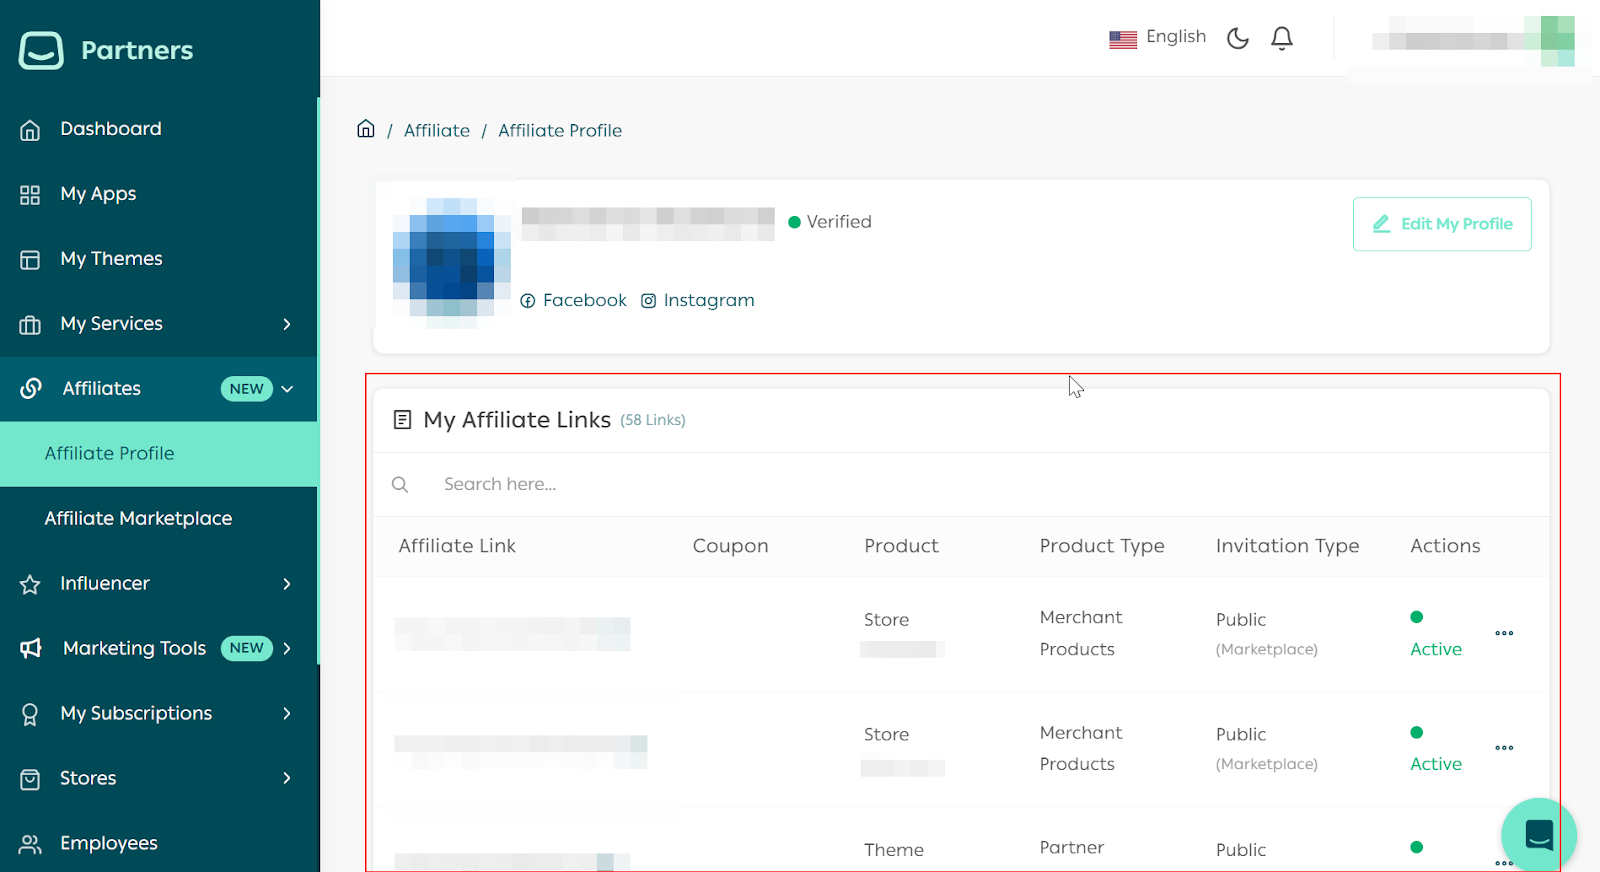Open actions menu for second affiliate link
Viewport: 1600px width, 872px height.
pos(1503,748)
